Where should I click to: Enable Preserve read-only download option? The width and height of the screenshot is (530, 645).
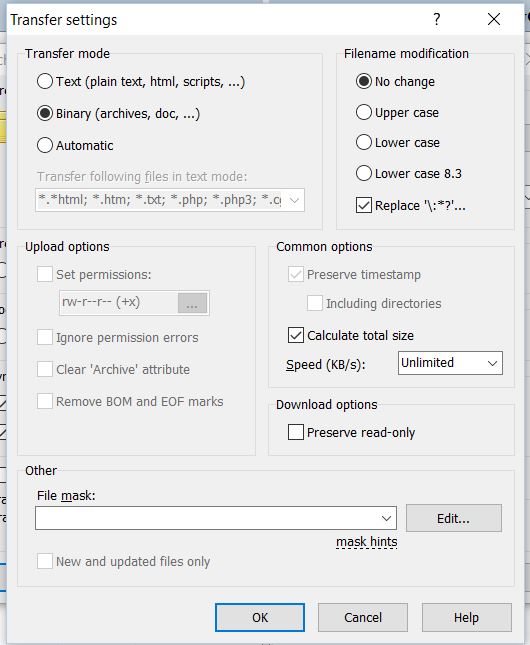point(296,432)
